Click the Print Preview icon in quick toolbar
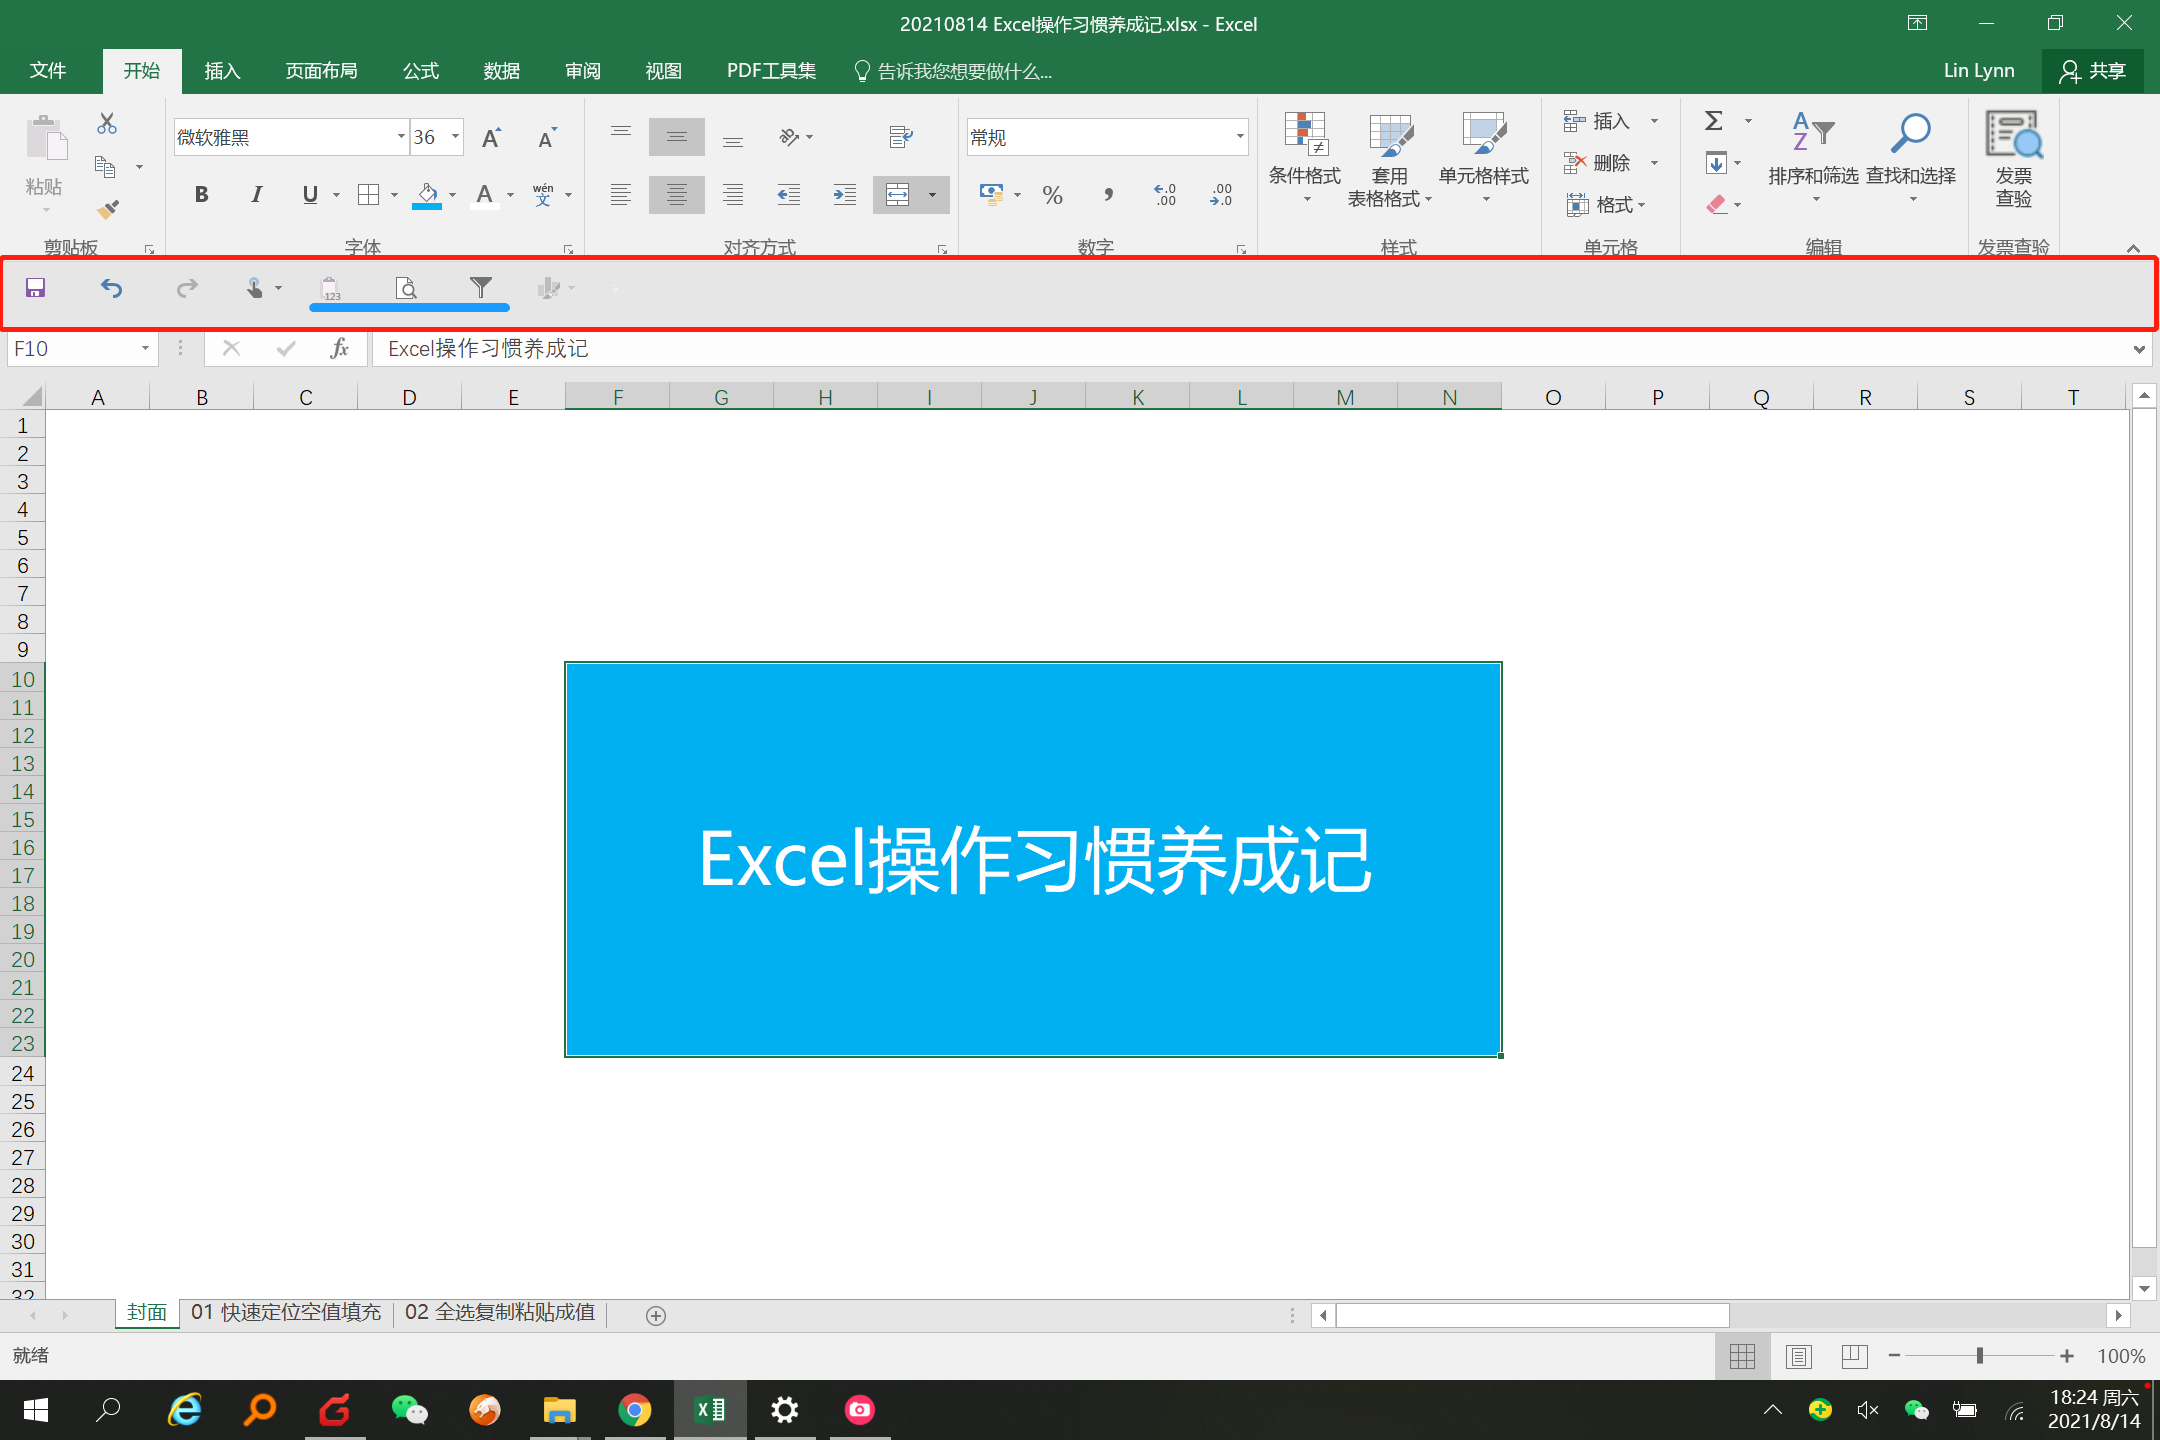 pos(406,289)
